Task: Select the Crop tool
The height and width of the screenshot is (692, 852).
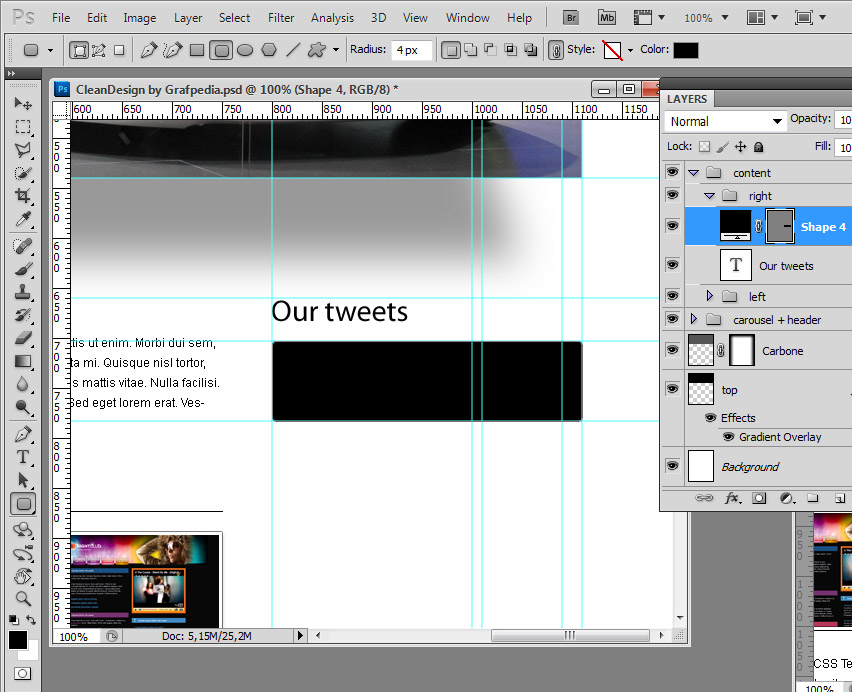Action: point(23,196)
